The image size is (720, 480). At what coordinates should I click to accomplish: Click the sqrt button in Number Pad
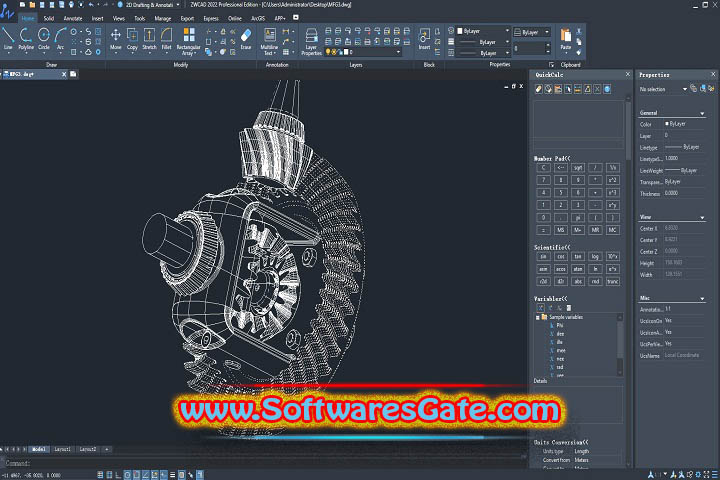578,168
